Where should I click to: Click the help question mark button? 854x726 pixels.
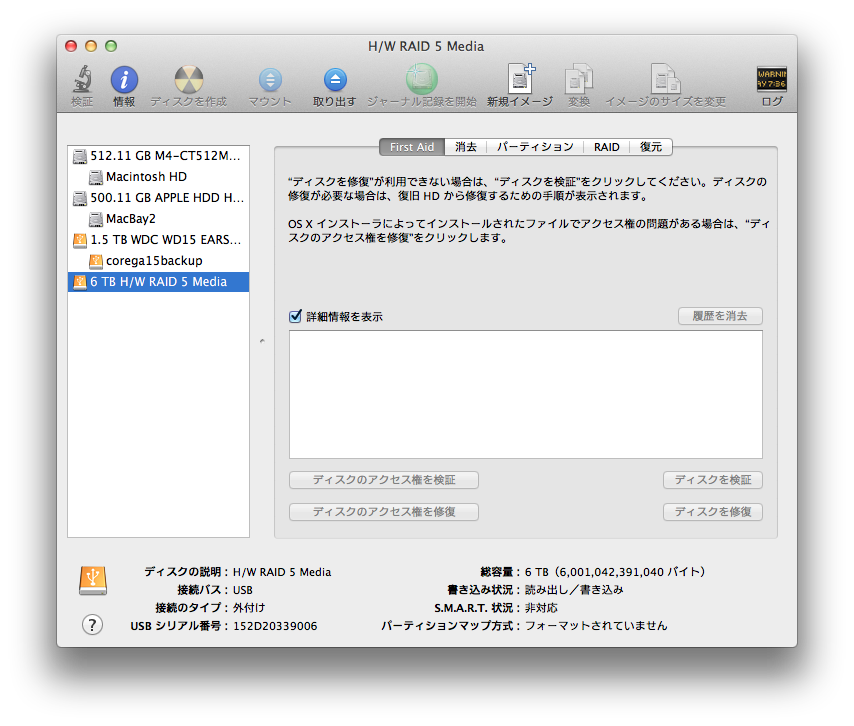pos(92,625)
